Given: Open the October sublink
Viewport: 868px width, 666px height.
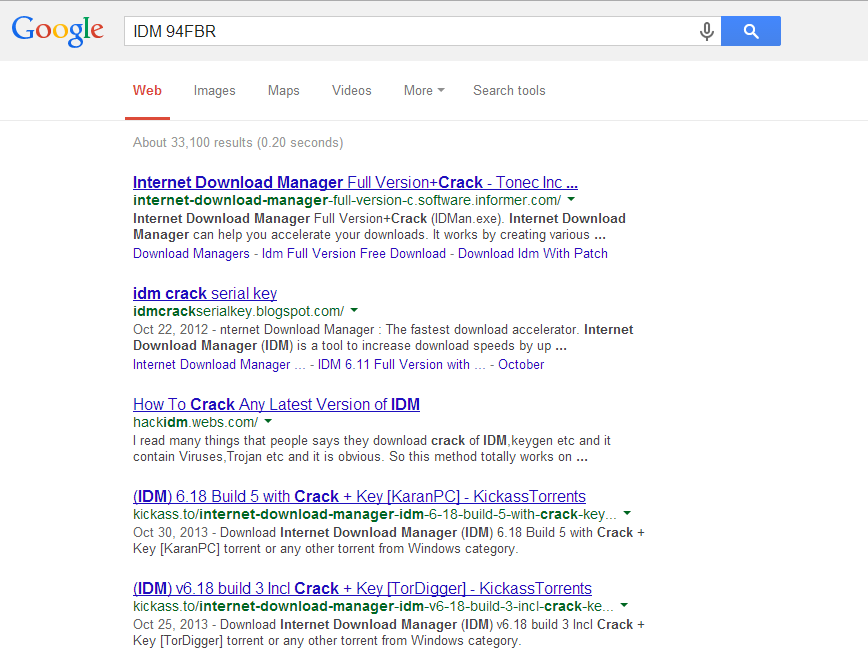Looking at the screenshot, I should point(521,365).
